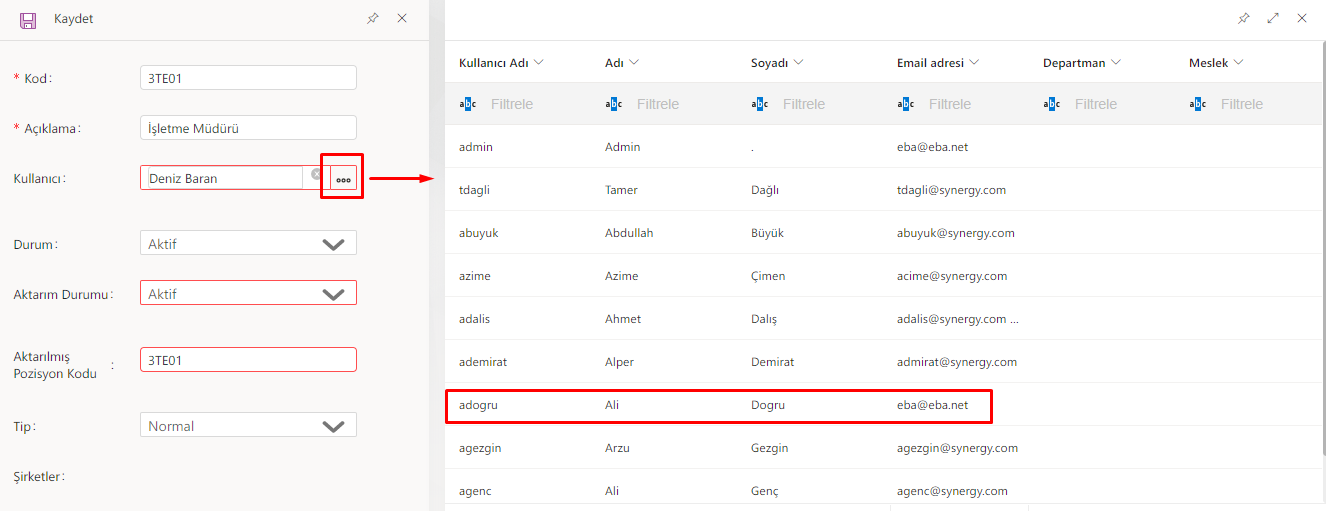Open user lookup with ellipsis button
The height and width of the screenshot is (511, 1326).
tap(343, 178)
